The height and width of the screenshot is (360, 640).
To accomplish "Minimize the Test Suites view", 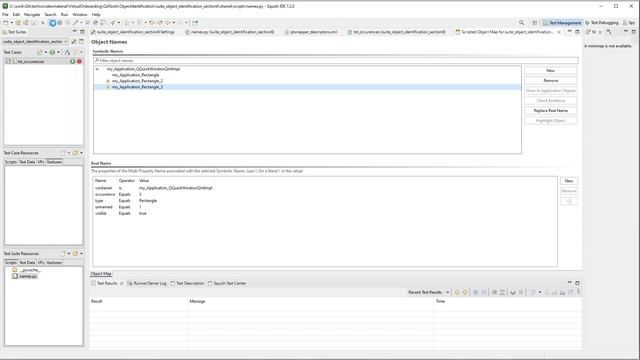I will [x=74, y=31].
